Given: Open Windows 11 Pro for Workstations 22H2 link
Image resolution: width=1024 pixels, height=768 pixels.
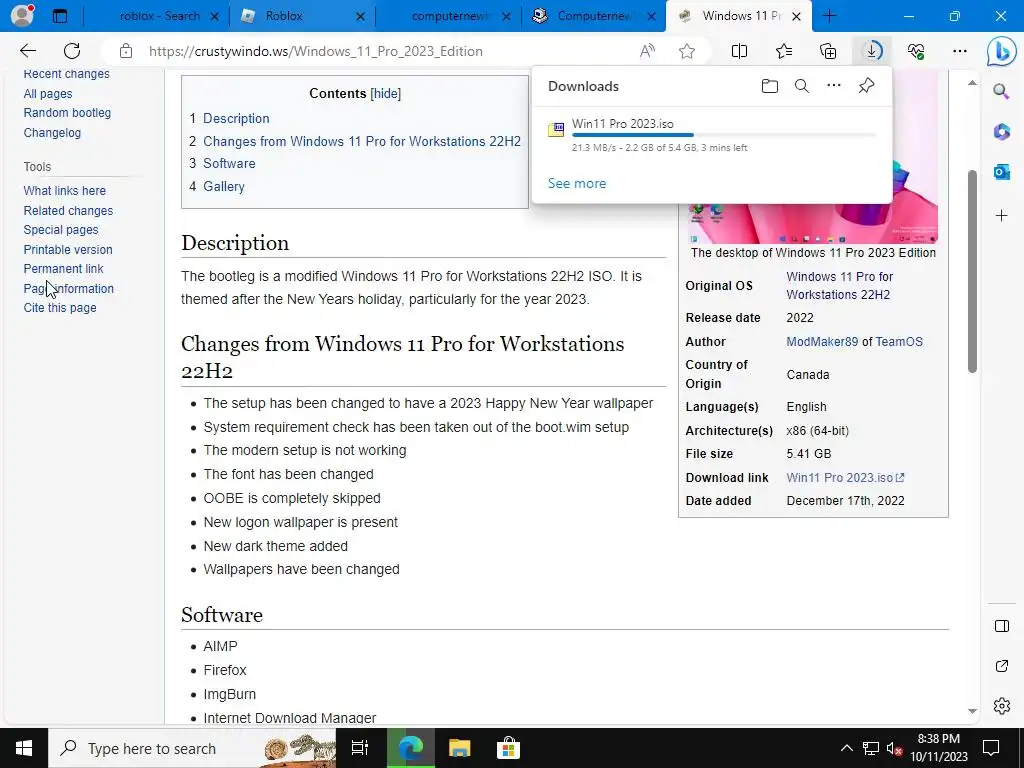Looking at the screenshot, I should (x=839, y=285).
